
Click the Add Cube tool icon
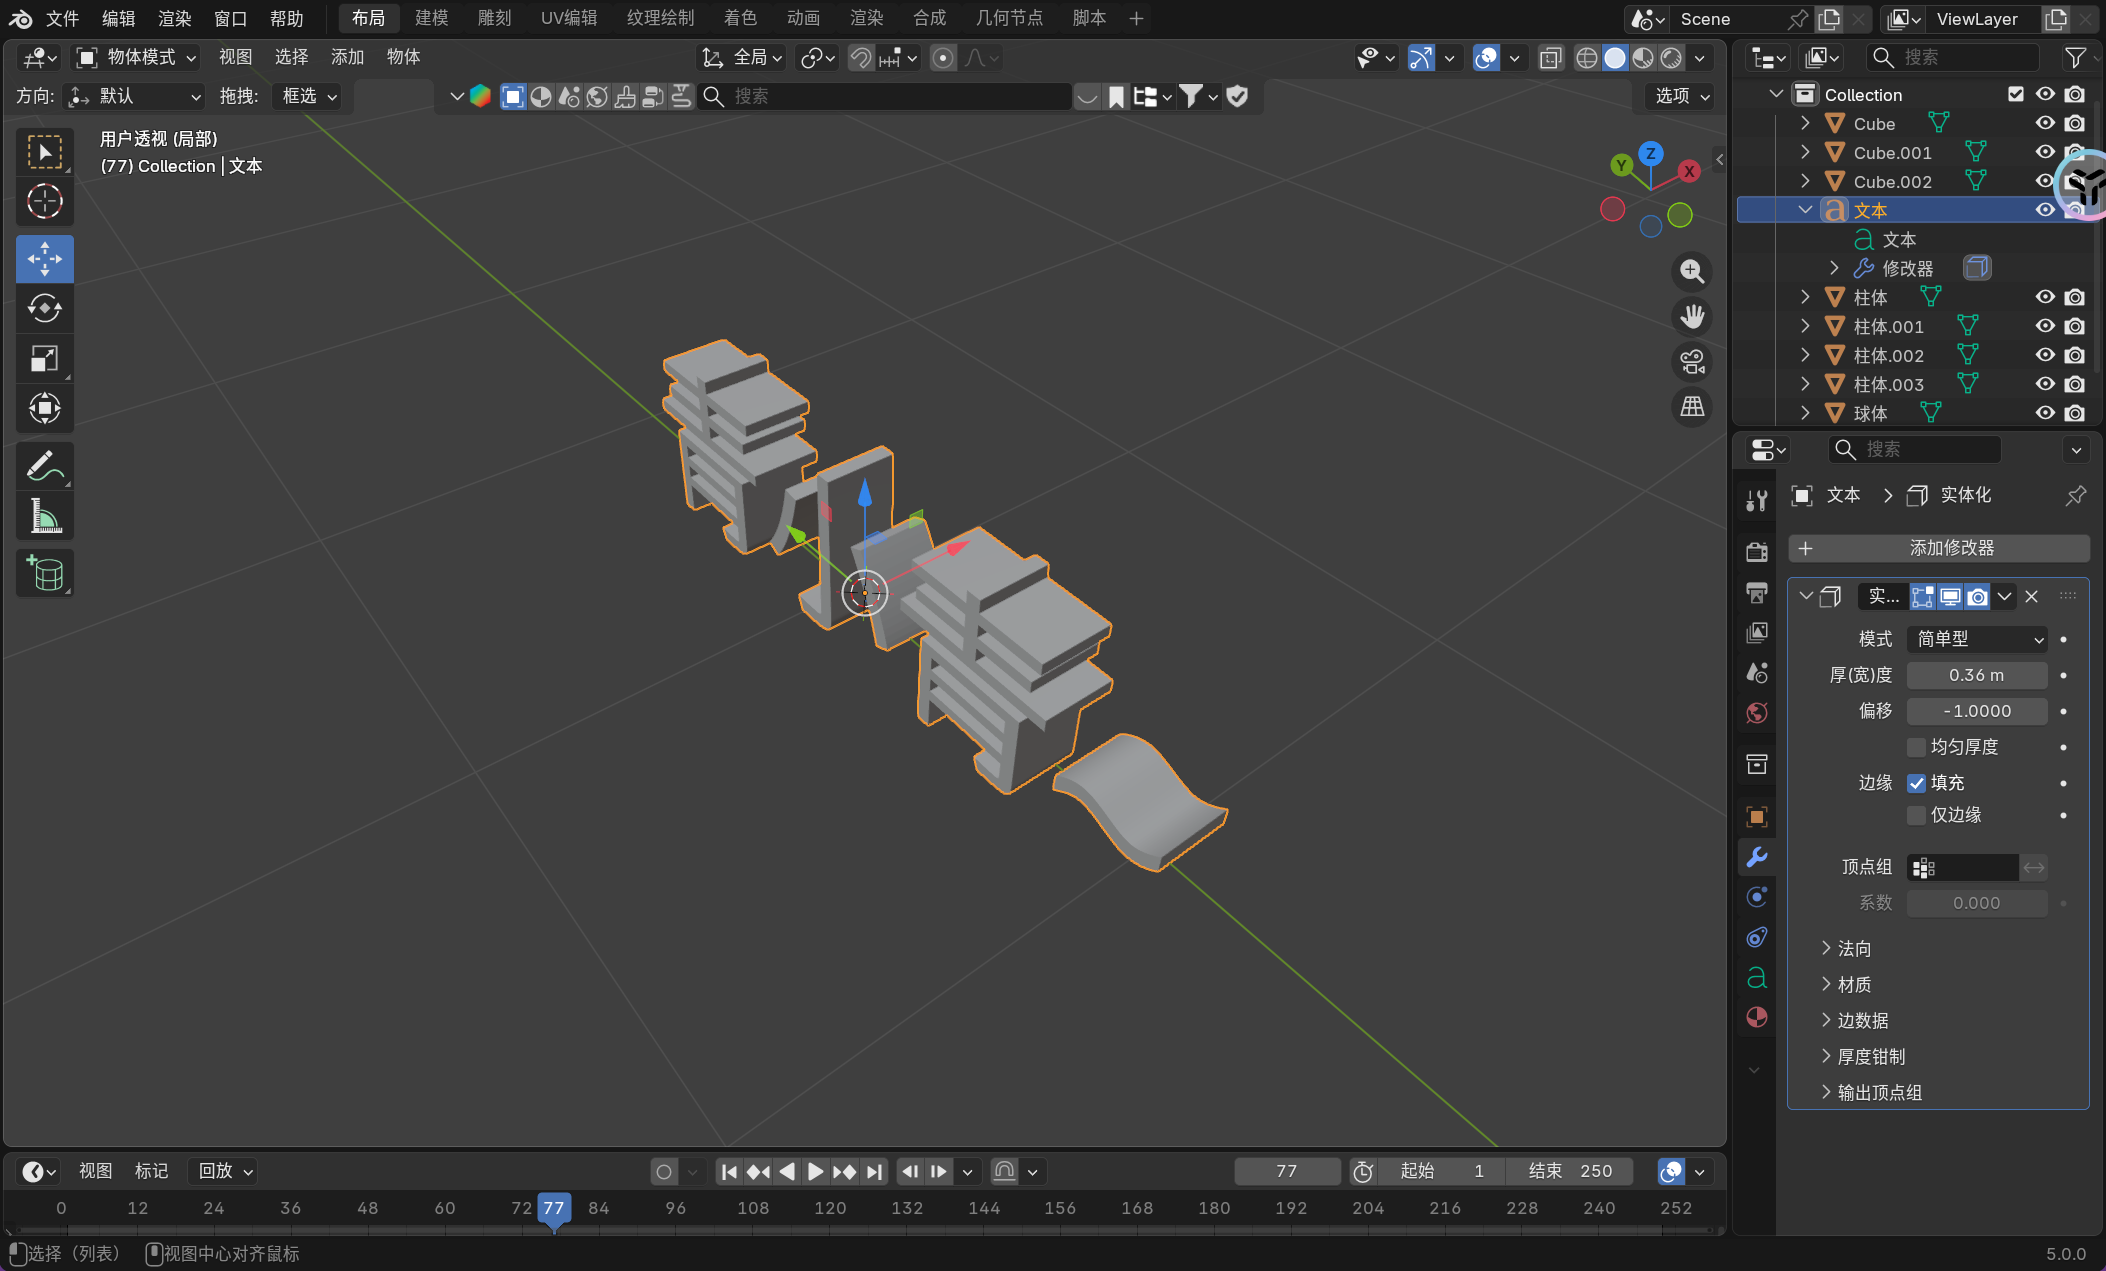[x=44, y=573]
